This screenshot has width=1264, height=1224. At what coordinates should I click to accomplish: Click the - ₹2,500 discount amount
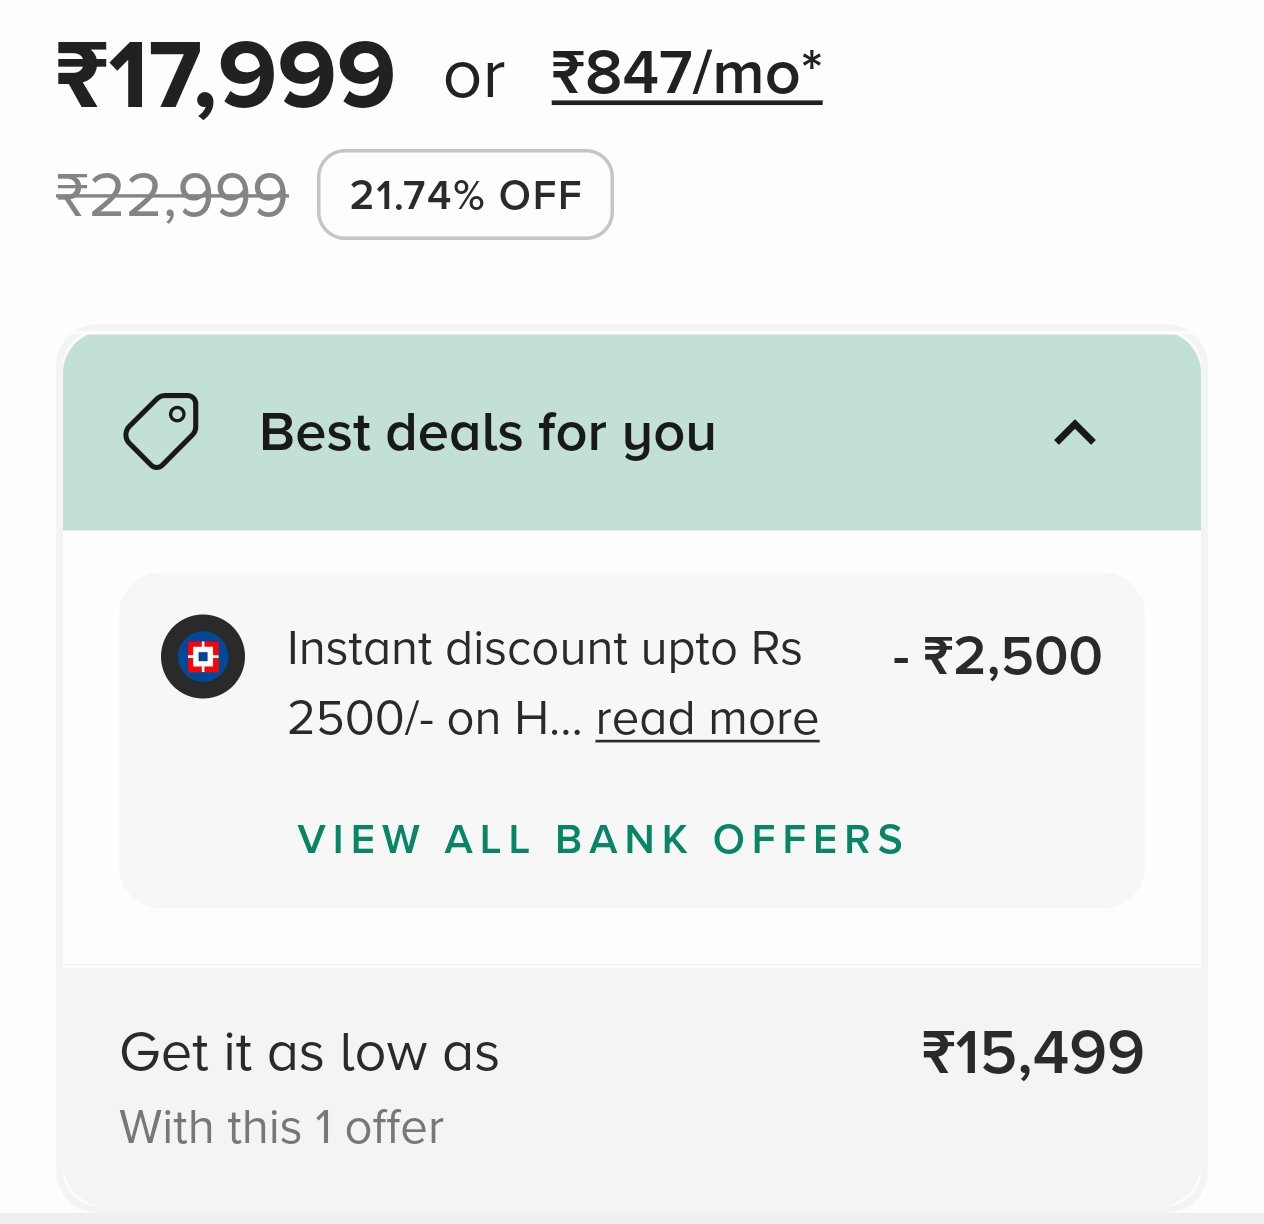pyautogui.click(x=997, y=657)
